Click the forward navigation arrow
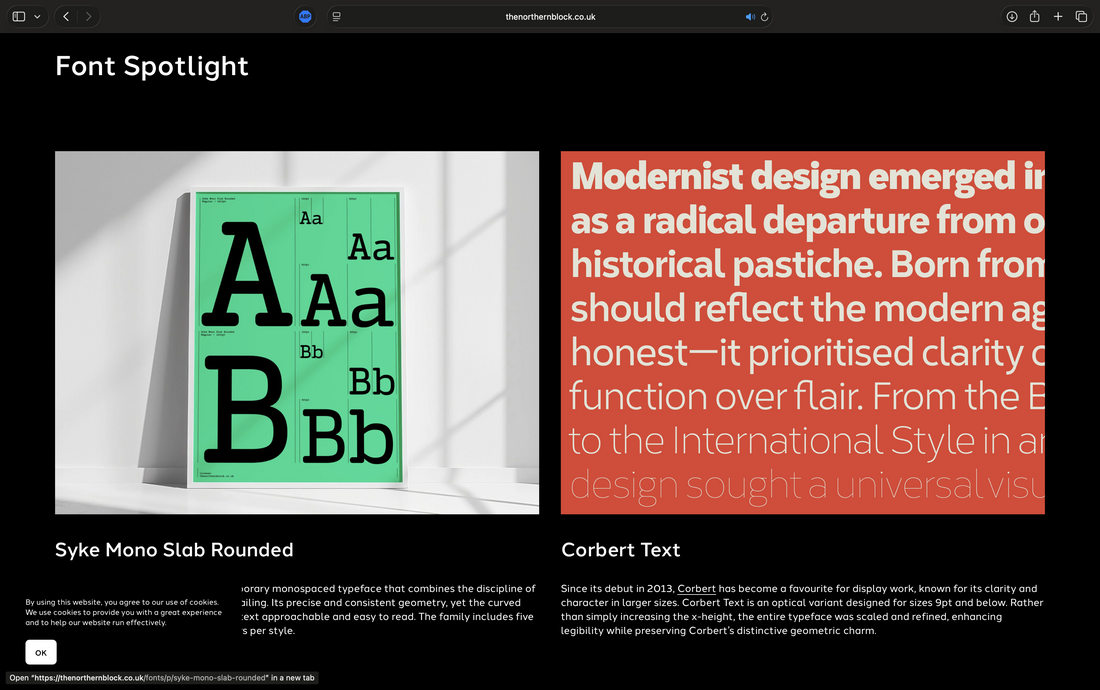1100x690 pixels. pos(89,17)
